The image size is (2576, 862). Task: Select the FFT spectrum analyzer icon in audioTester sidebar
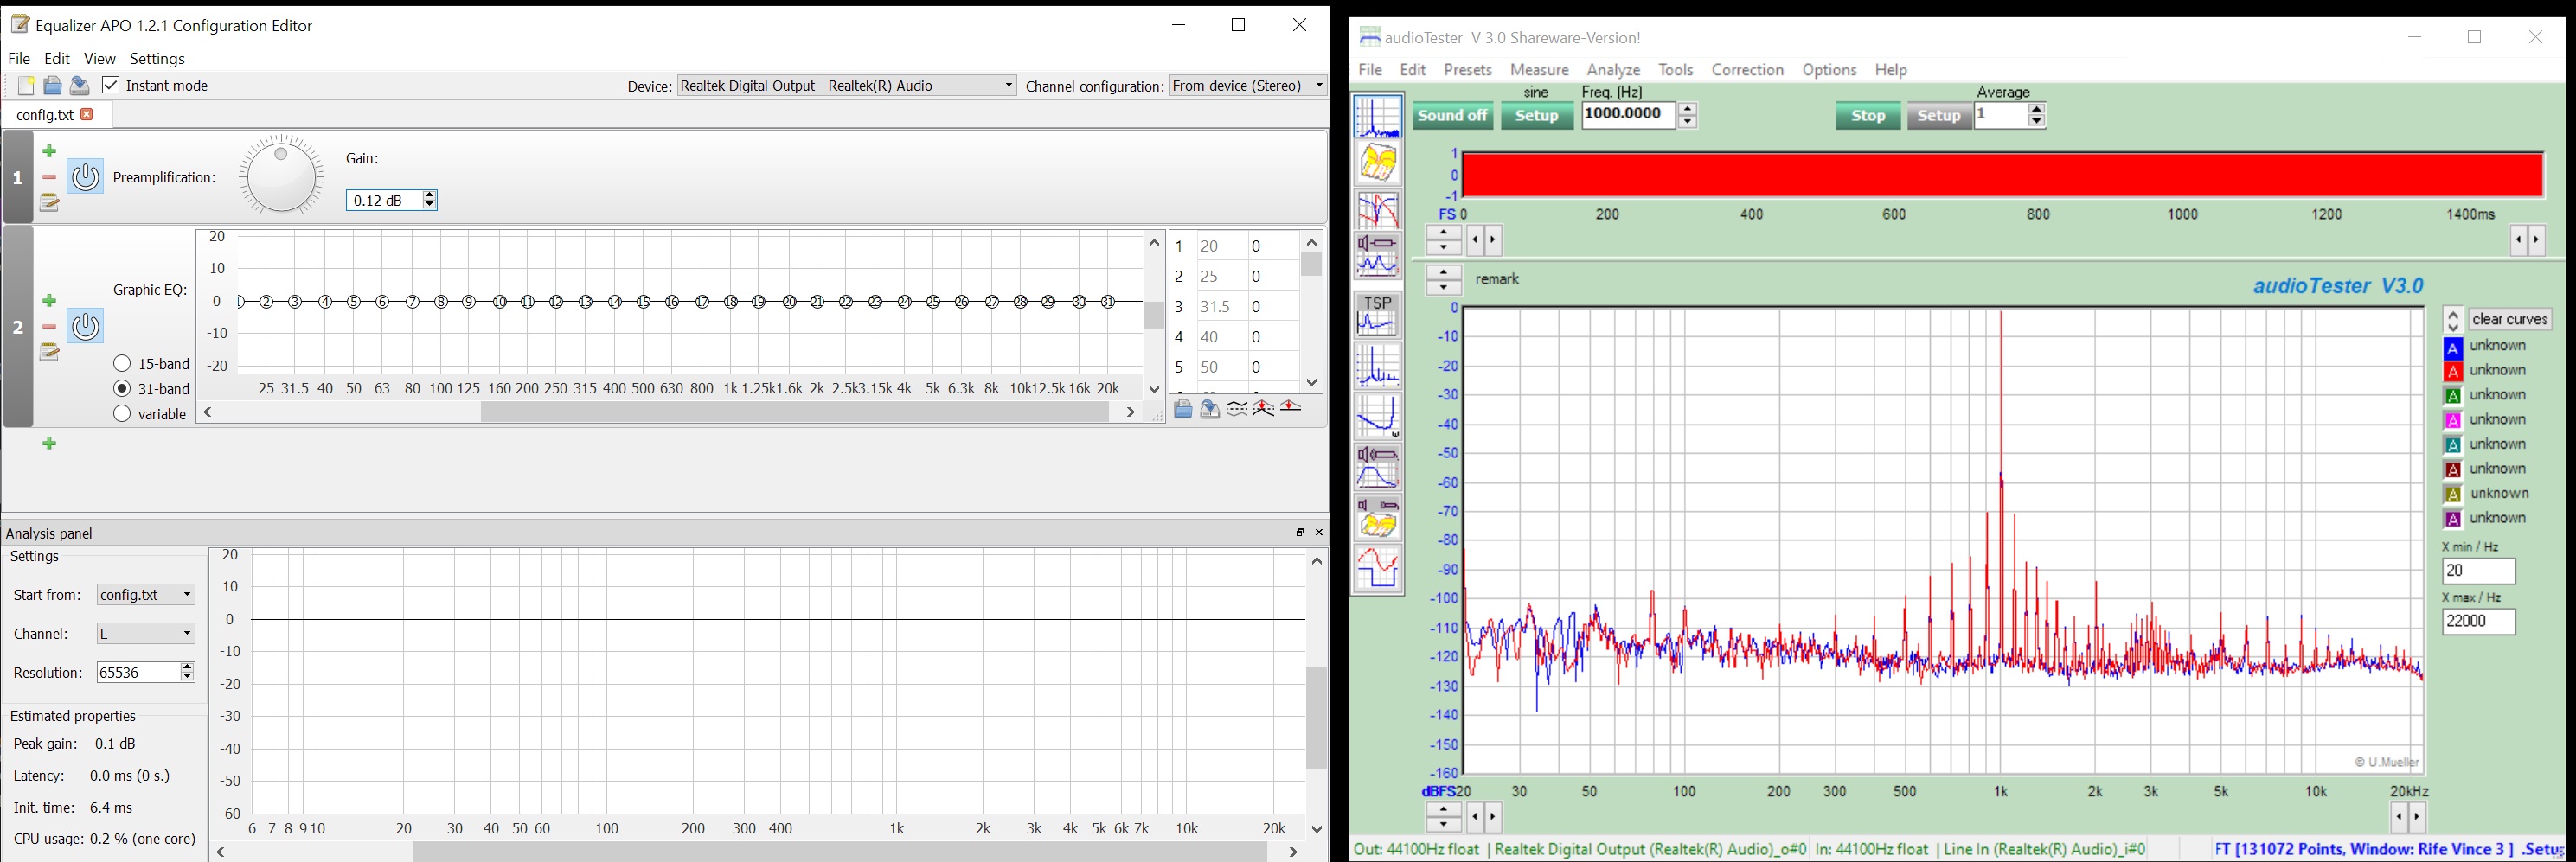click(x=1378, y=116)
